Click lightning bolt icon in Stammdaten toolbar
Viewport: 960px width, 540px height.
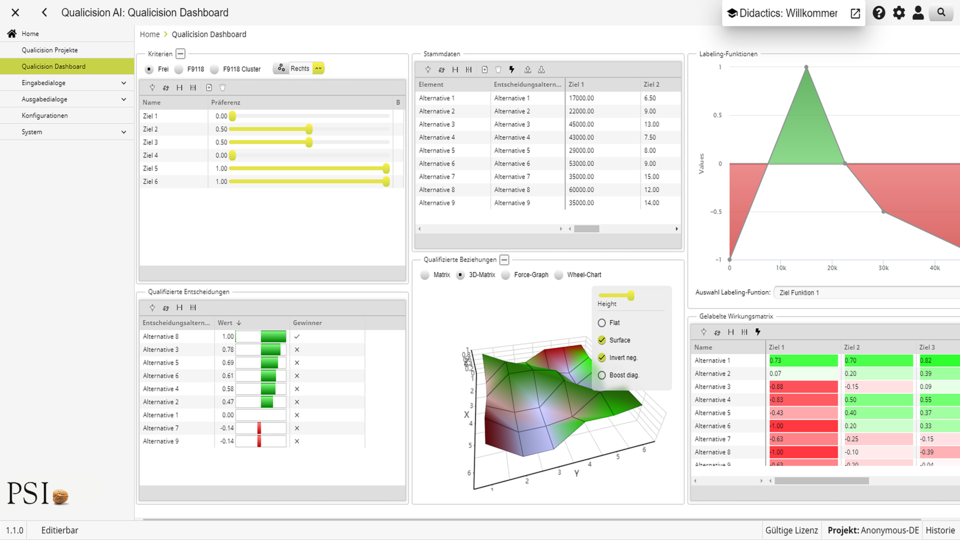click(512, 70)
